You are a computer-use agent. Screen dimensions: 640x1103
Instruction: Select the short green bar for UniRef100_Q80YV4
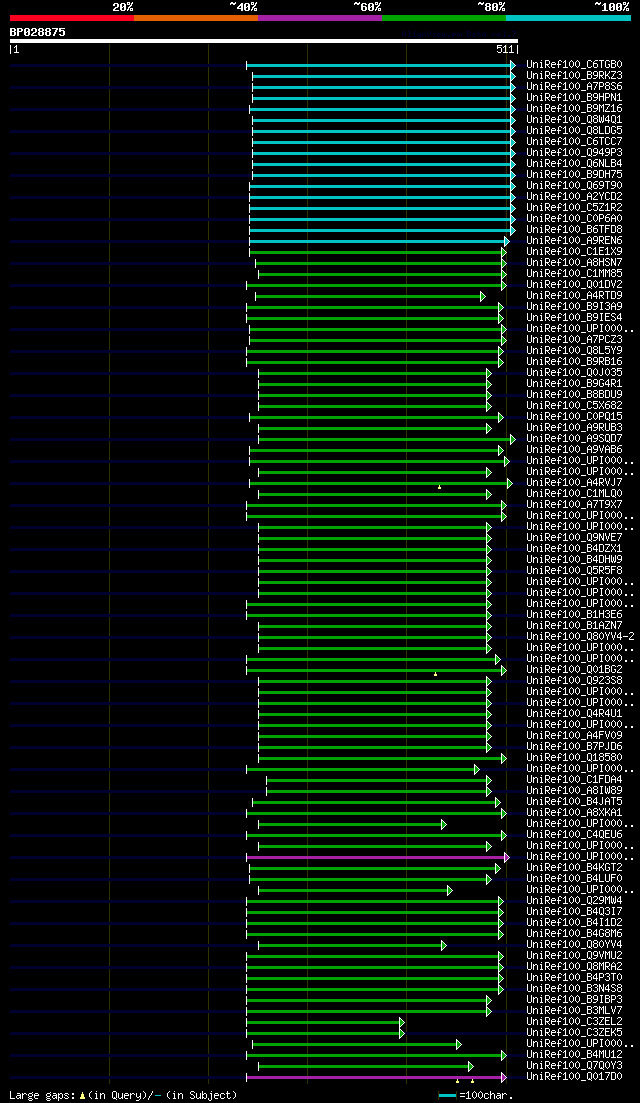(352, 945)
